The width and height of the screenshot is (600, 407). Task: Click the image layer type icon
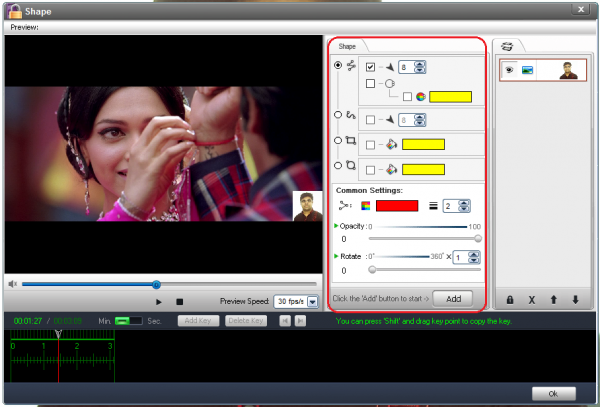tap(527, 70)
